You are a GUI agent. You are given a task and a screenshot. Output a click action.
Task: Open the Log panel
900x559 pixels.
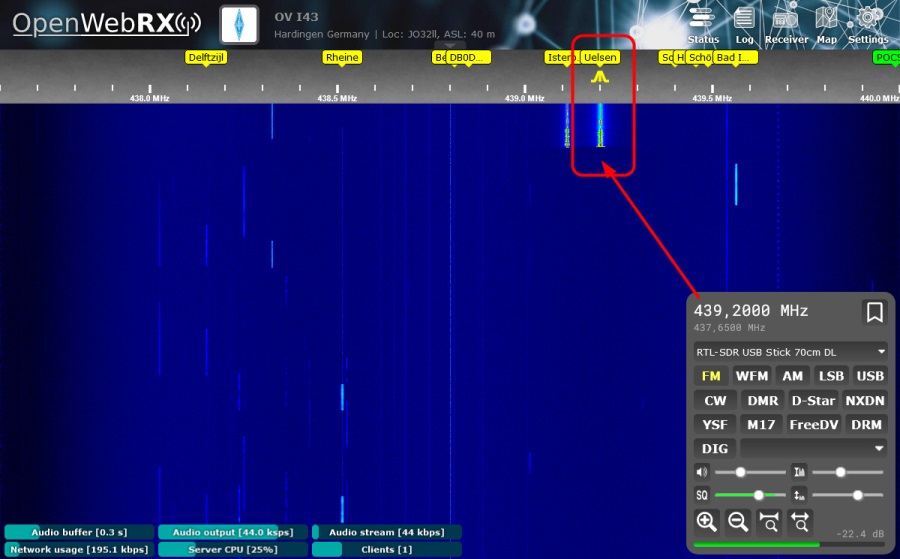tap(744, 25)
